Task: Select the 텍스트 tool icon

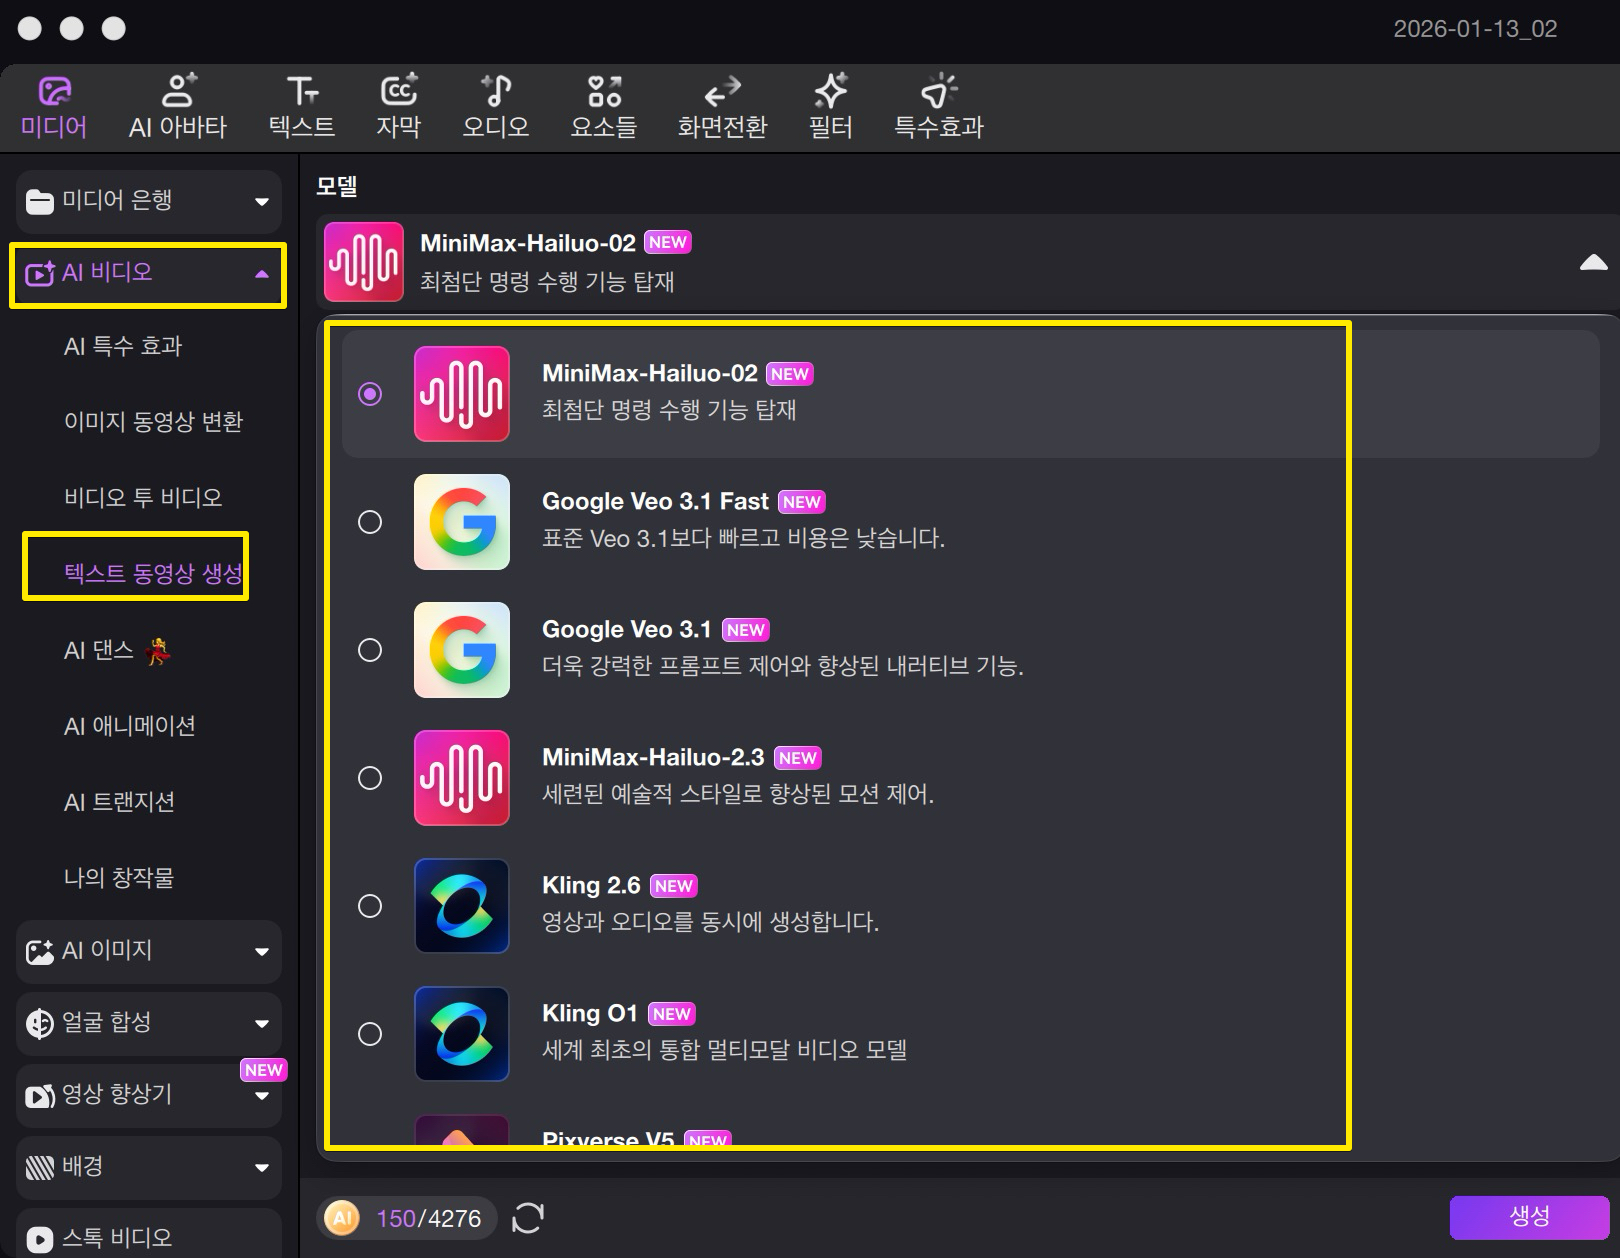Action: click(302, 91)
